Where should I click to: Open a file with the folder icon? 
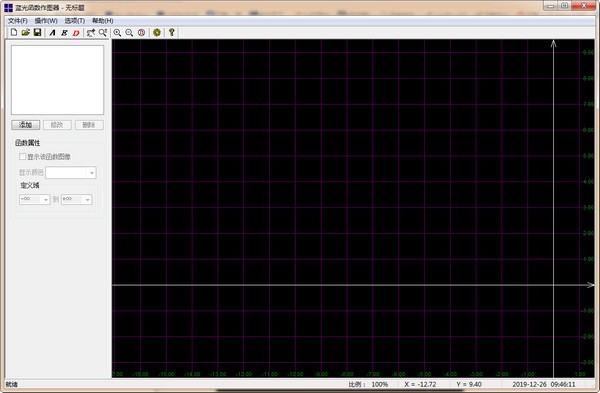tap(26, 33)
